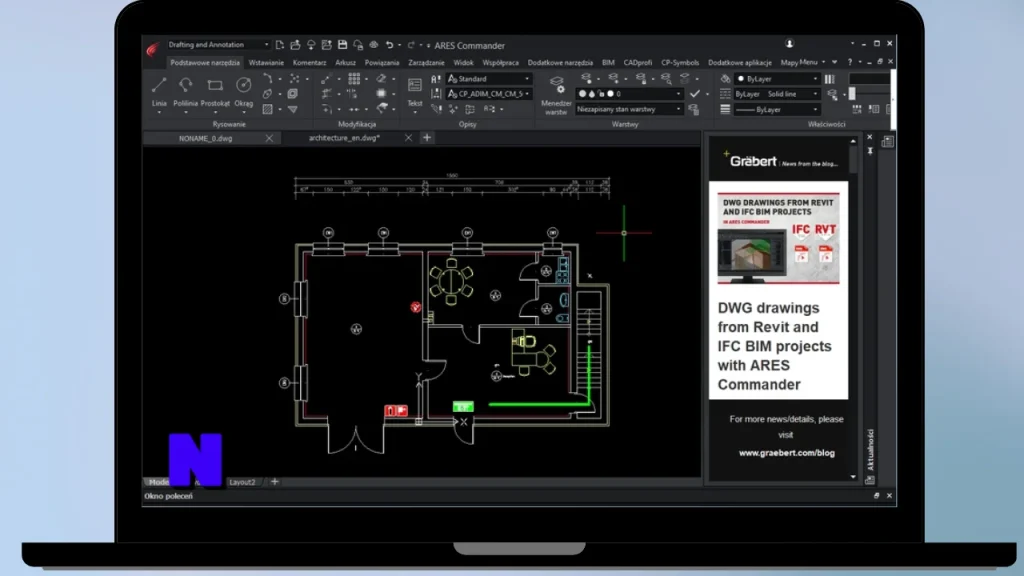Open the ByLayer Solid line linetype dropdown
Screen dimensions: 1024x576
tap(777, 94)
